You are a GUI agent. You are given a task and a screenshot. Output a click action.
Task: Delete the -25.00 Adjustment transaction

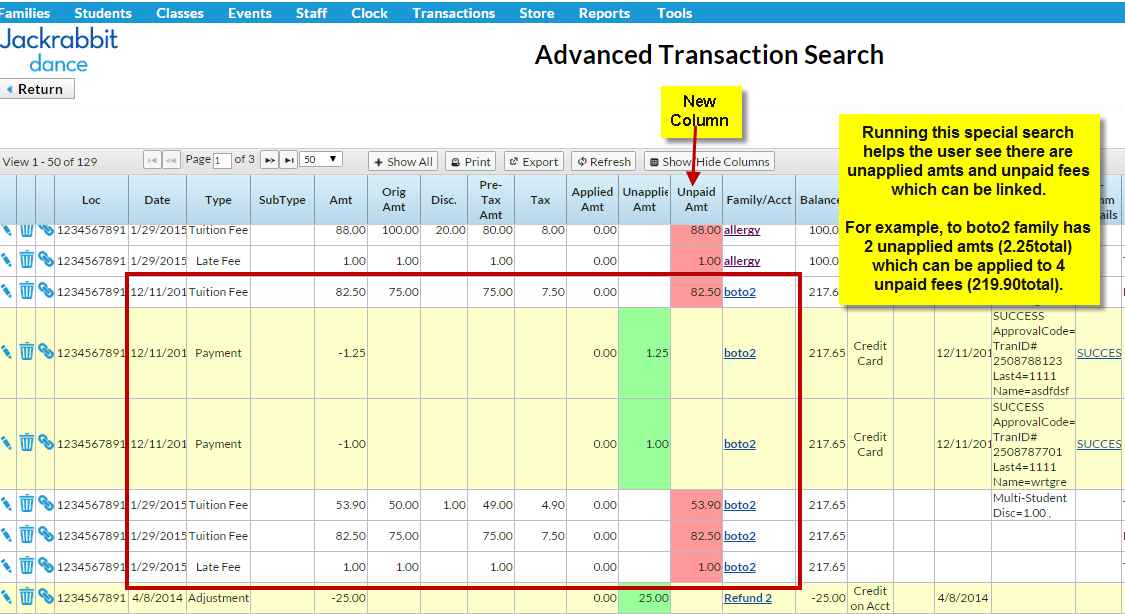pyautogui.click(x=27, y=596)
